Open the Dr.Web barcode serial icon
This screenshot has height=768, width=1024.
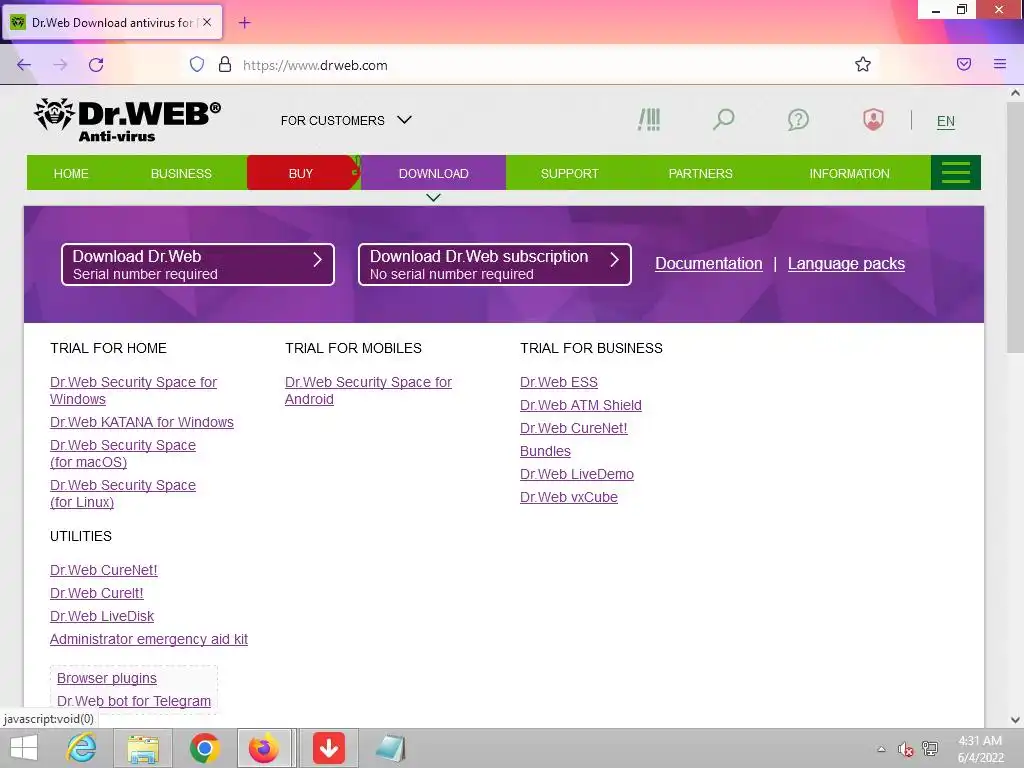pyautogui.click(x=649, y=120)
